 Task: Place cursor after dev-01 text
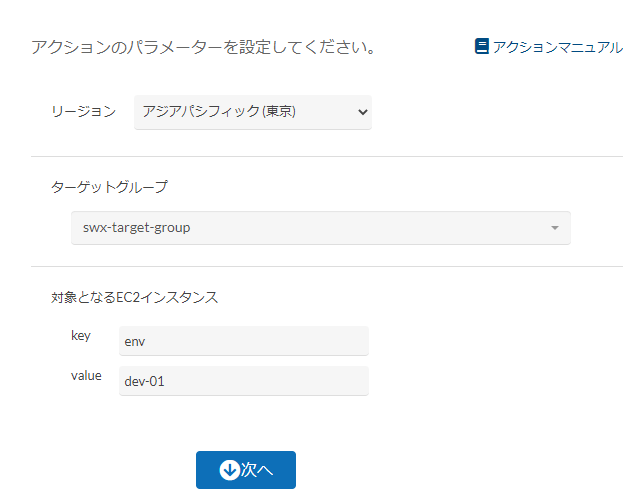[x=166, y=381]
